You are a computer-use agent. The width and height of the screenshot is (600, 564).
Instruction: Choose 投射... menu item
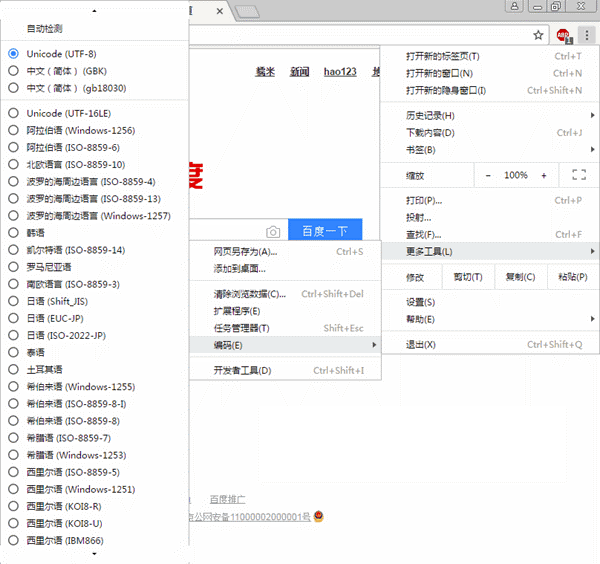pos(490,218)
